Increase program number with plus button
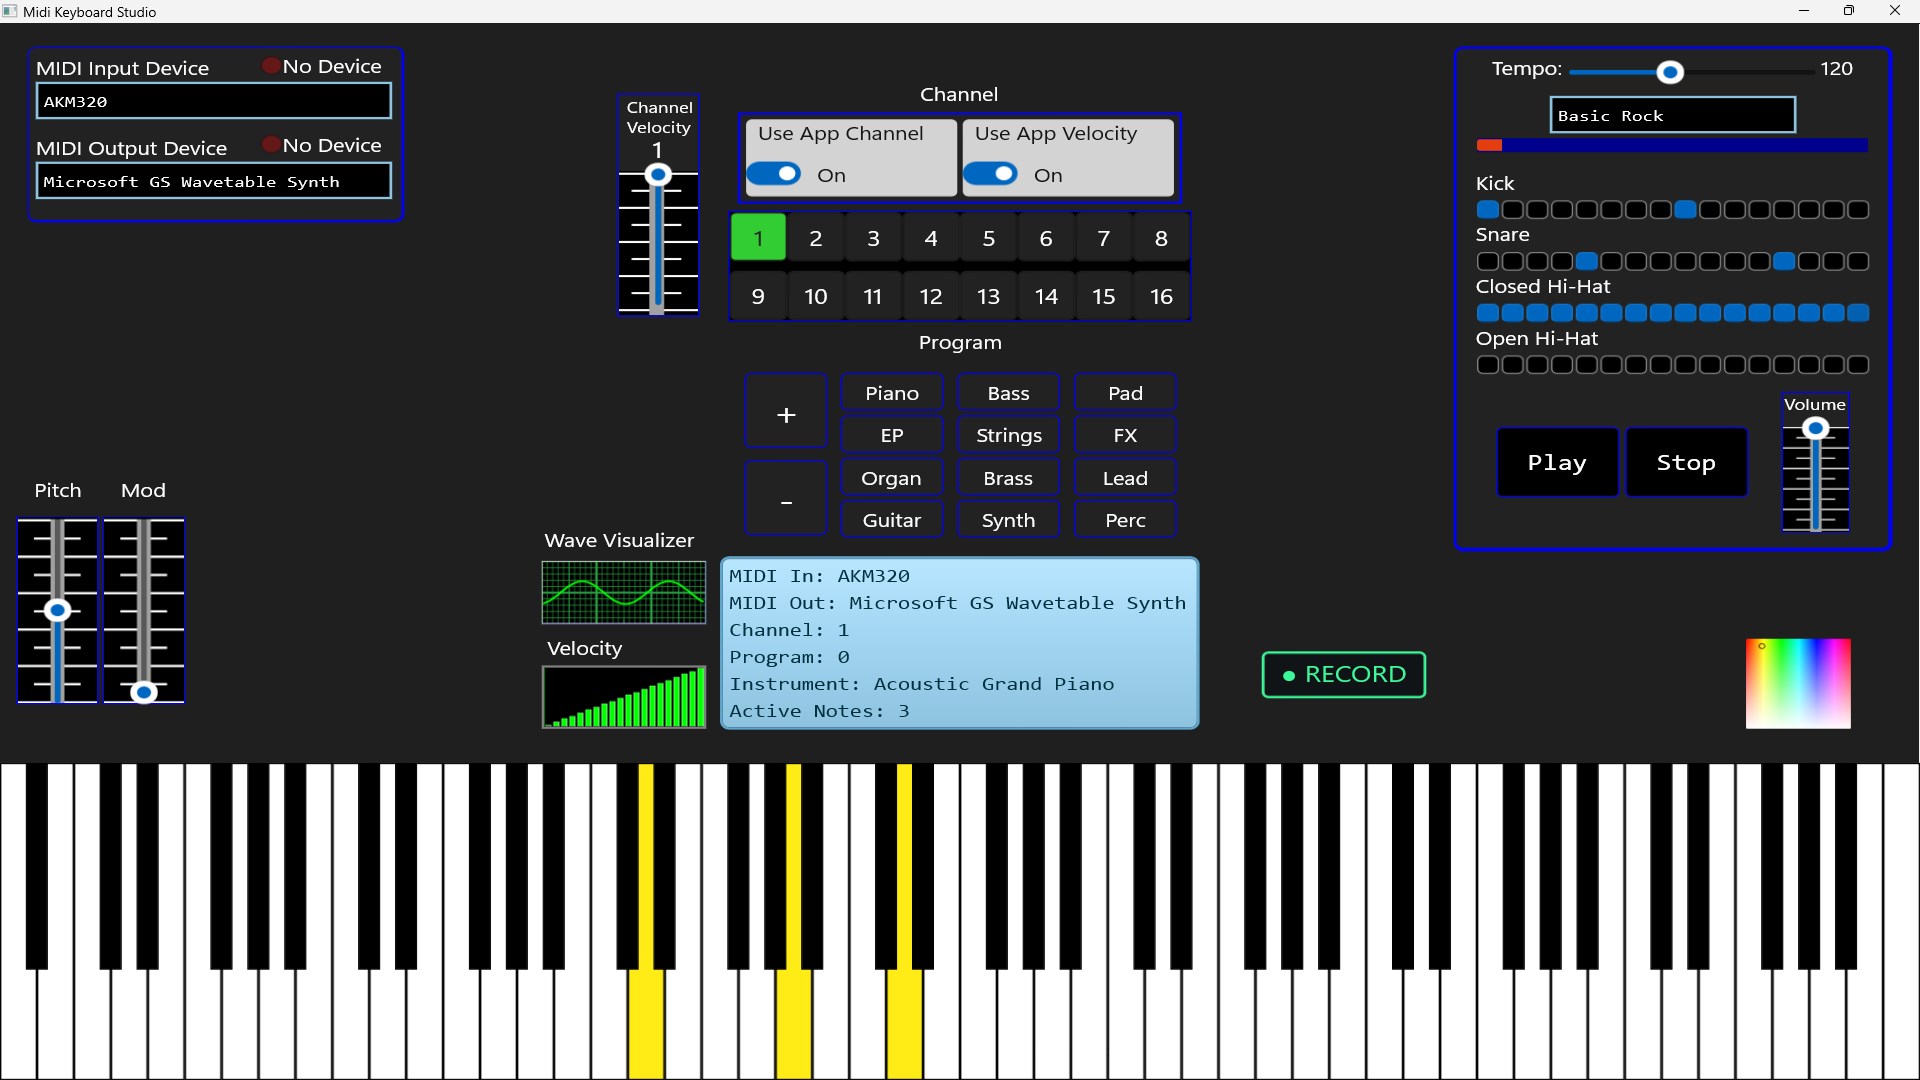Screen dimensions: 1920x1080 pyautogui.click(x=786, y=413)
